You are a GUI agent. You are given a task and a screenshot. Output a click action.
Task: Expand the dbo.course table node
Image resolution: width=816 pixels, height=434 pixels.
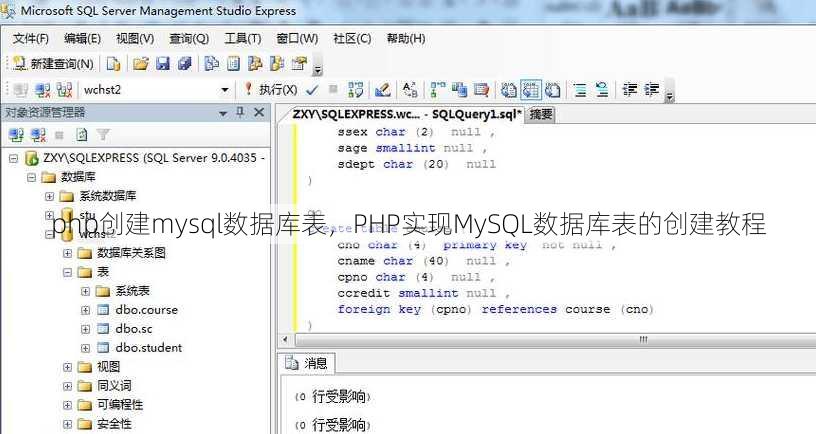pos(86,310)
